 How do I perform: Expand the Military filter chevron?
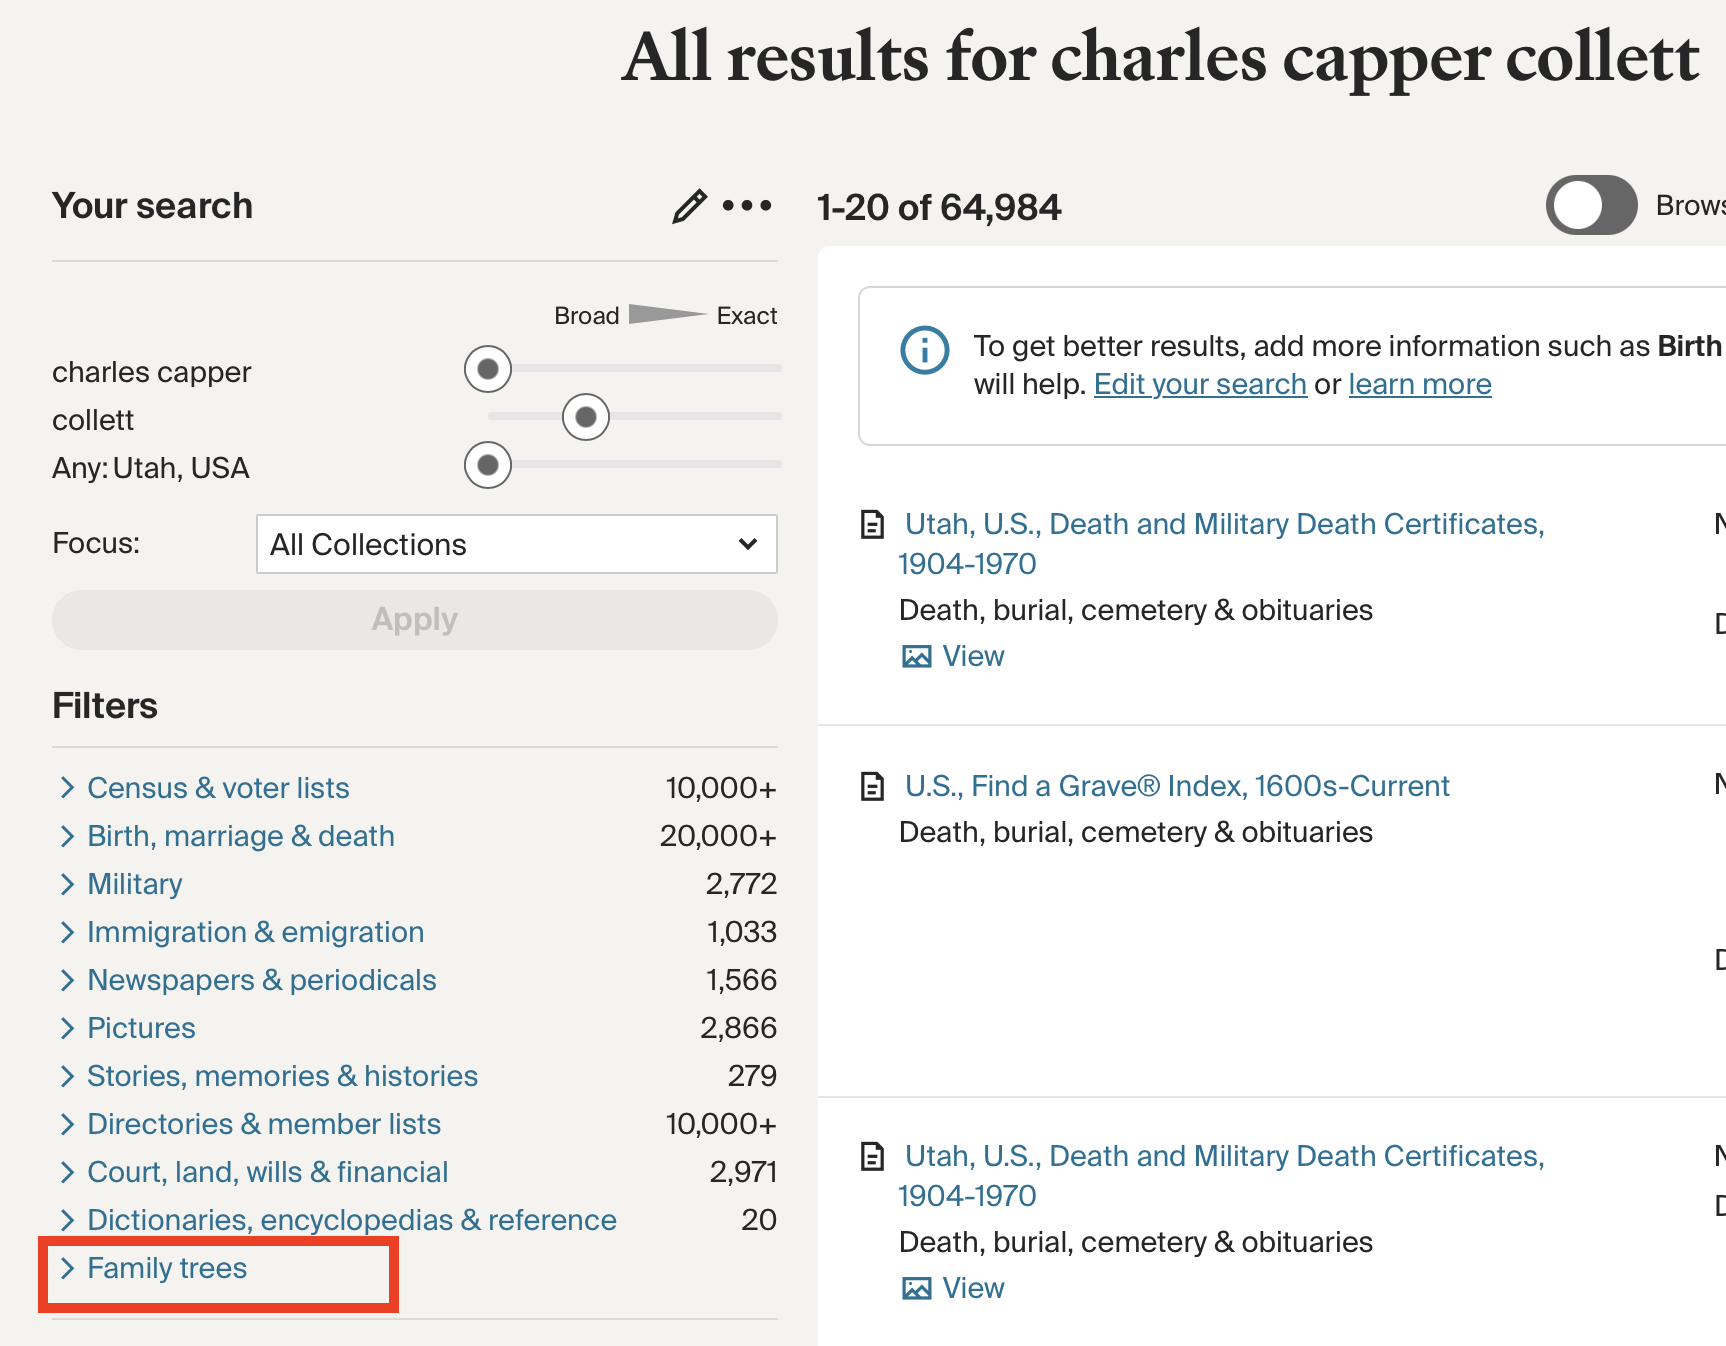[67, 884]
